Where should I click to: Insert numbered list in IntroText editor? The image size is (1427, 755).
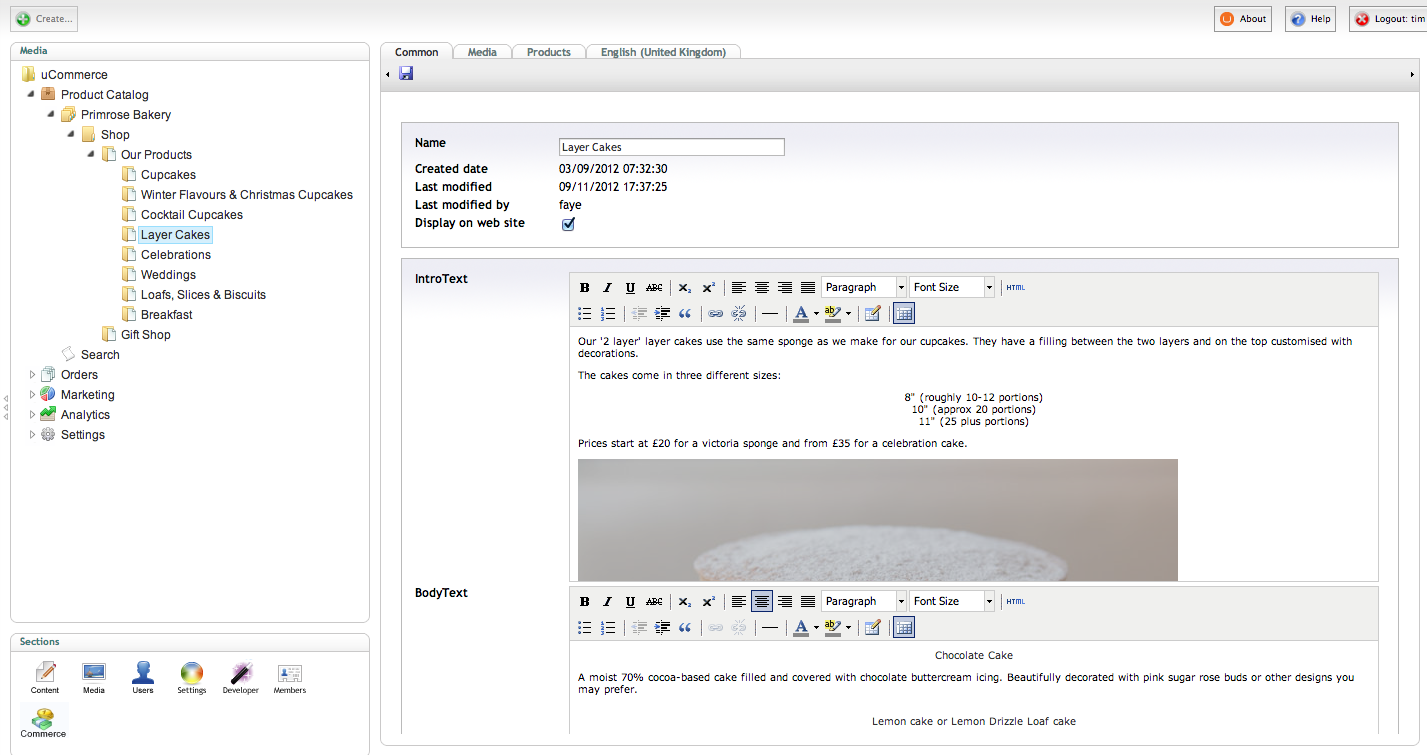pyautogui.click(x=607, y=313)
